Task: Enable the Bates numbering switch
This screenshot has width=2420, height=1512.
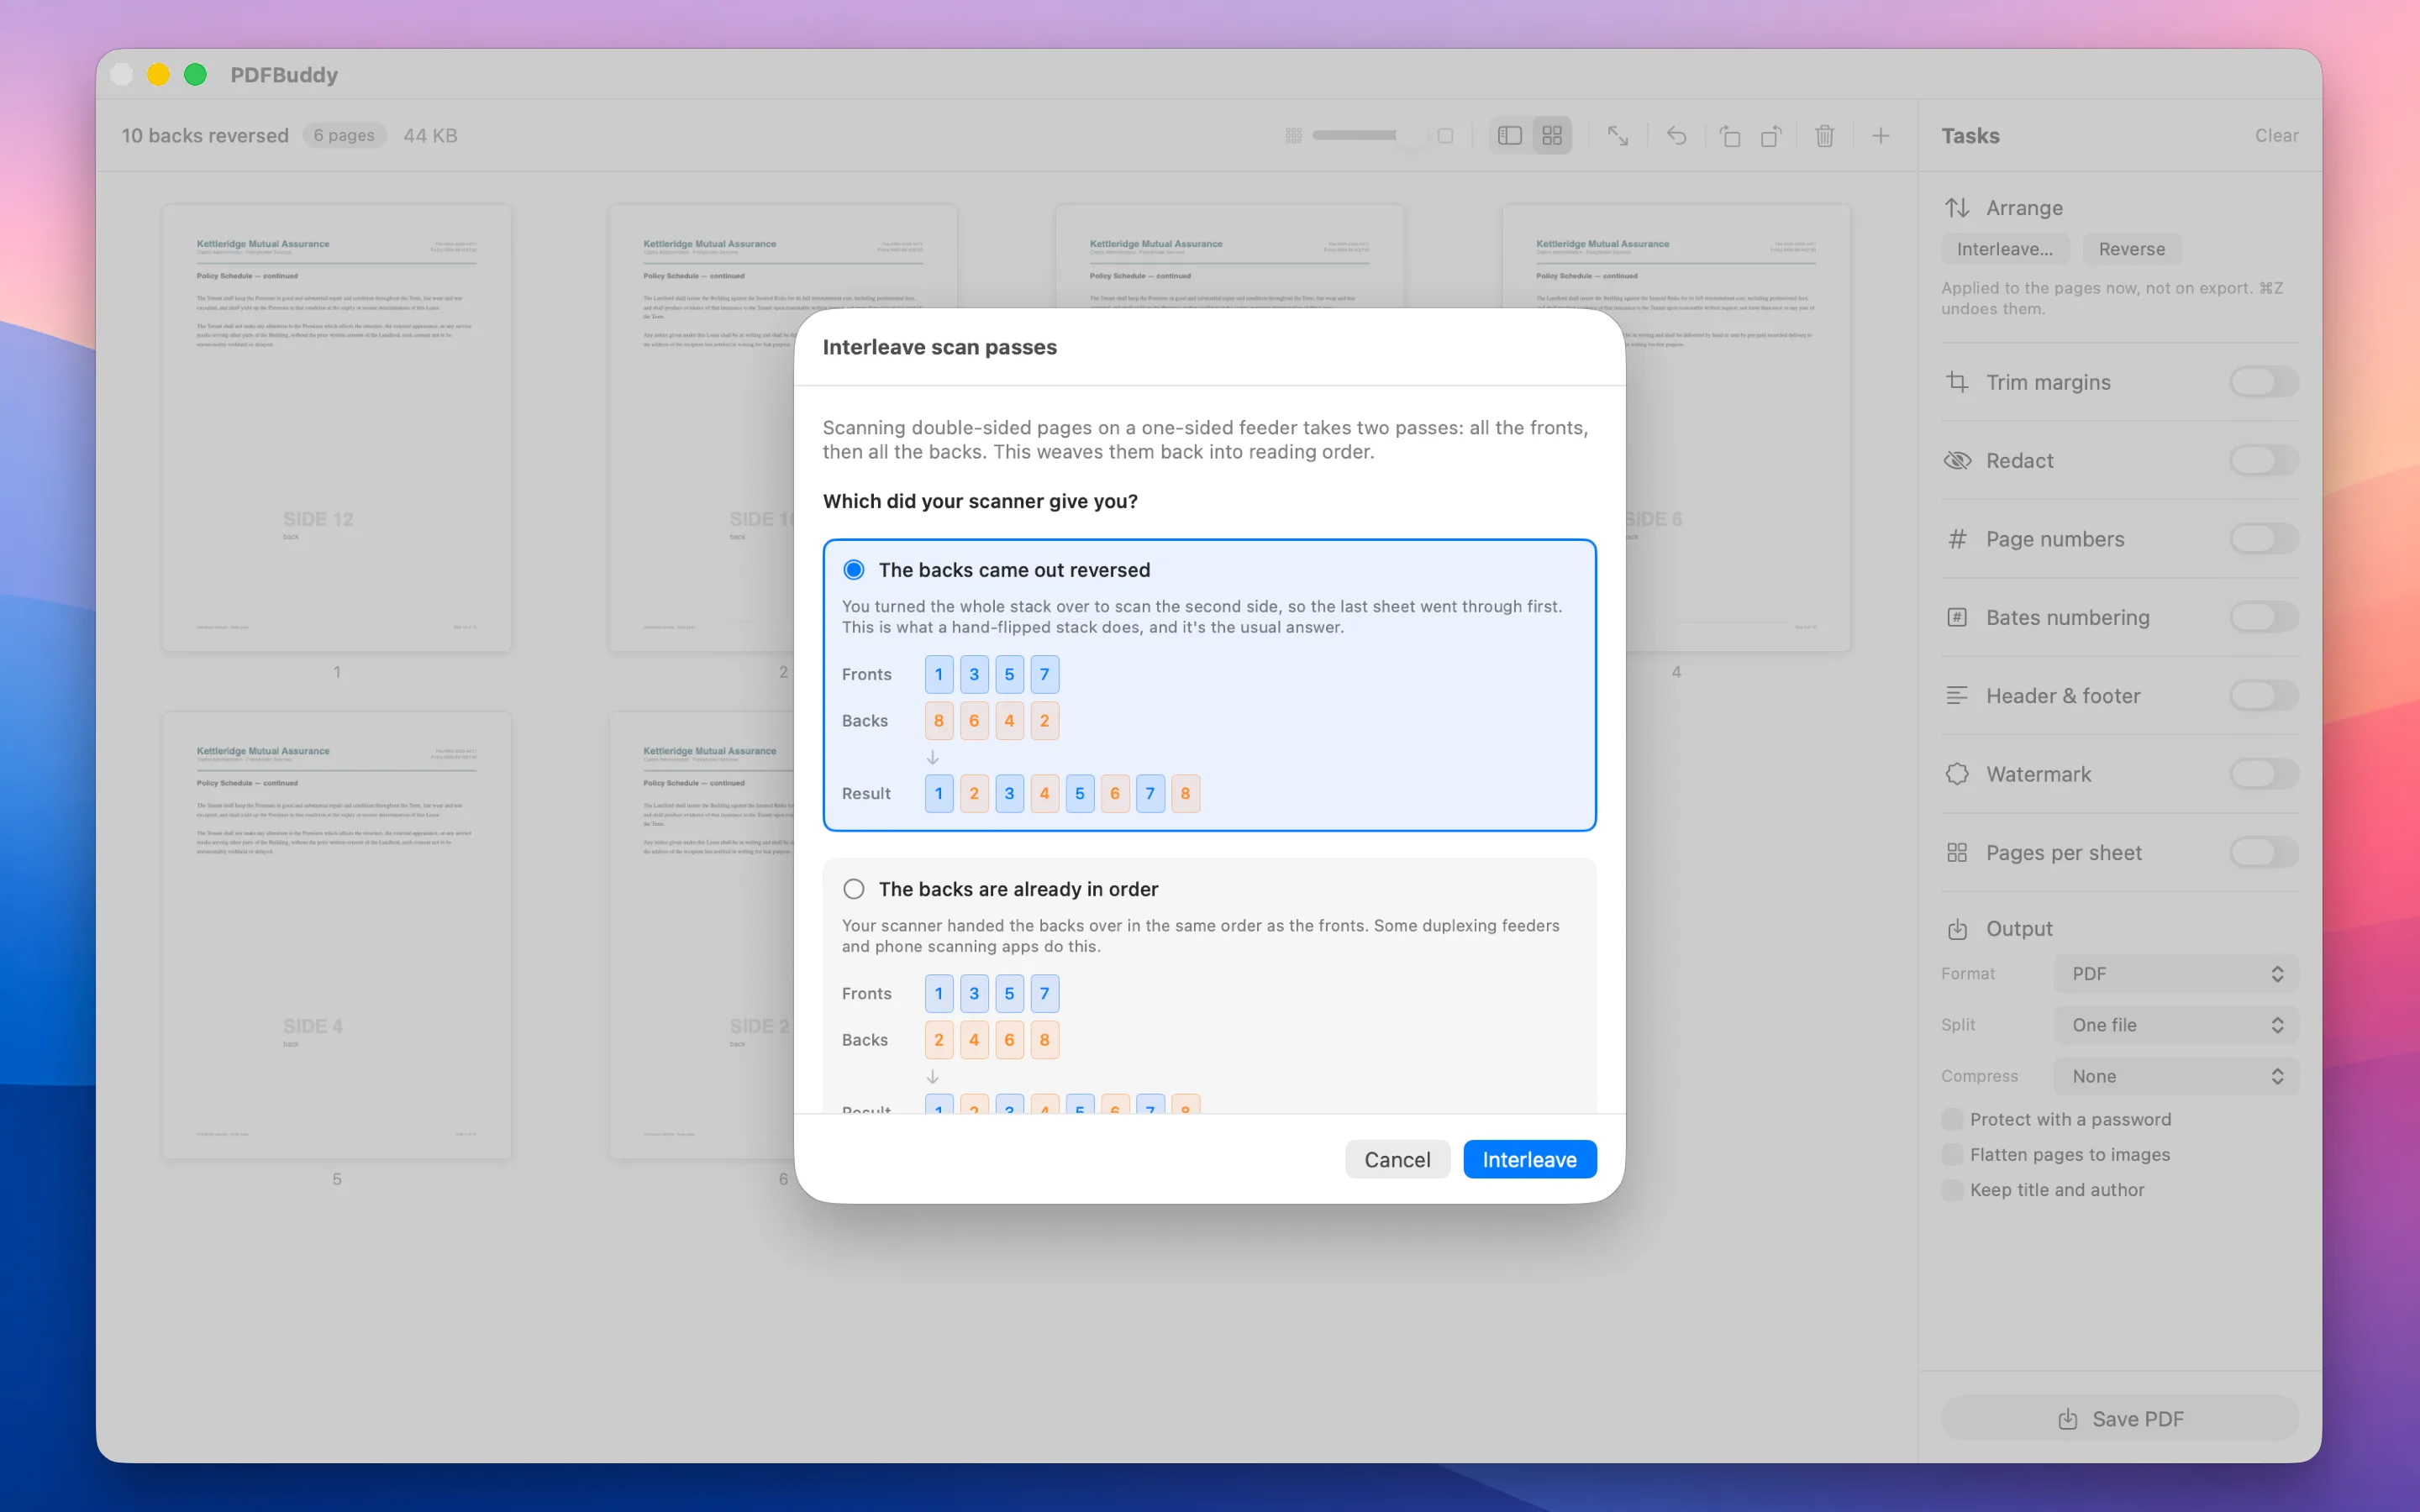Action: (2264, 617)
